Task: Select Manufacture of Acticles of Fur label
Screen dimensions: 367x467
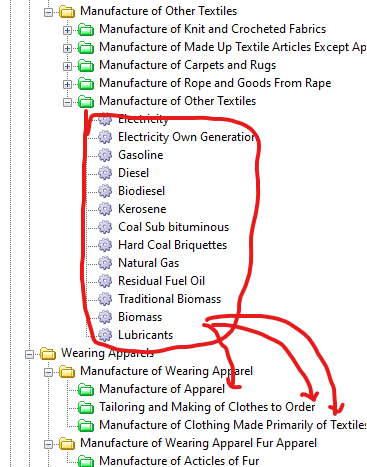Action: click(179, 461)
